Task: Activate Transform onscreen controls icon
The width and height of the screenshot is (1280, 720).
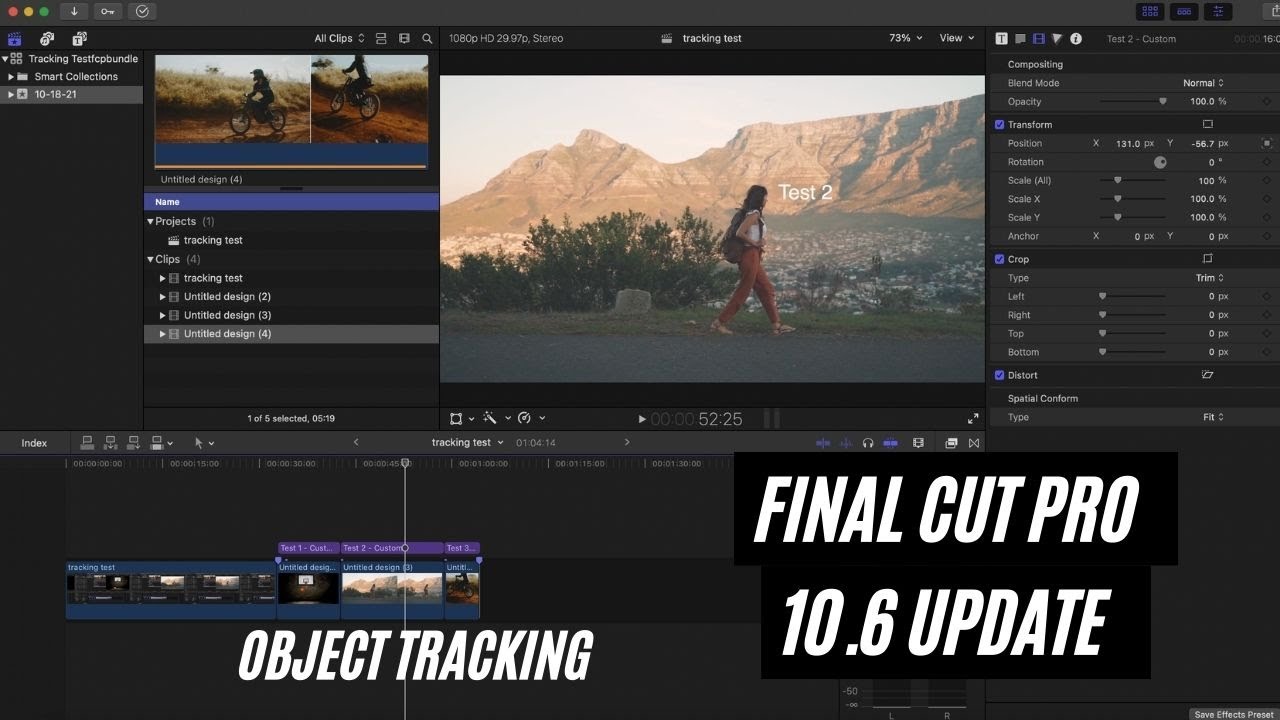Action: (1207, 125)
